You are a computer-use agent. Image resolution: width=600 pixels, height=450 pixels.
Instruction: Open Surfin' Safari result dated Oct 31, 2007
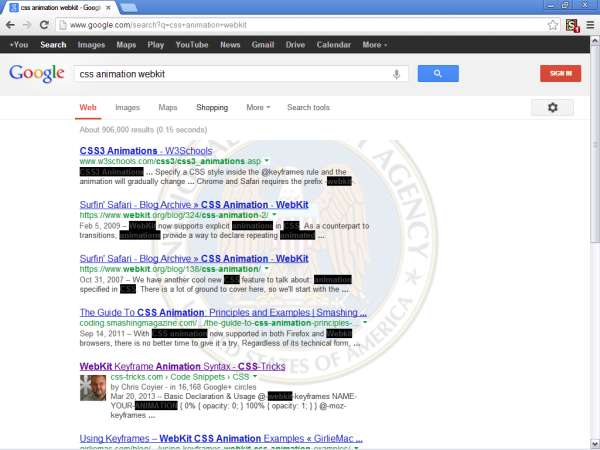pos(194,259)
